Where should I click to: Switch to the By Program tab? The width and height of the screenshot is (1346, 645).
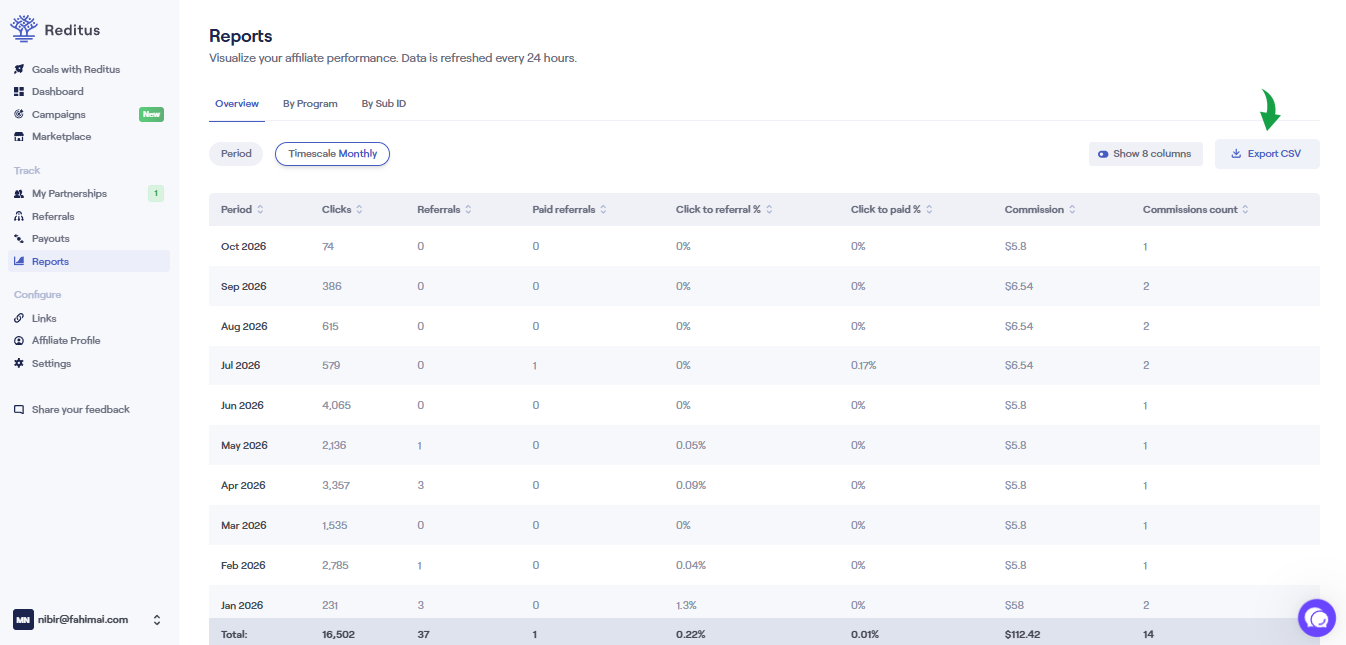pyautogui.click(x=310, y=104)
